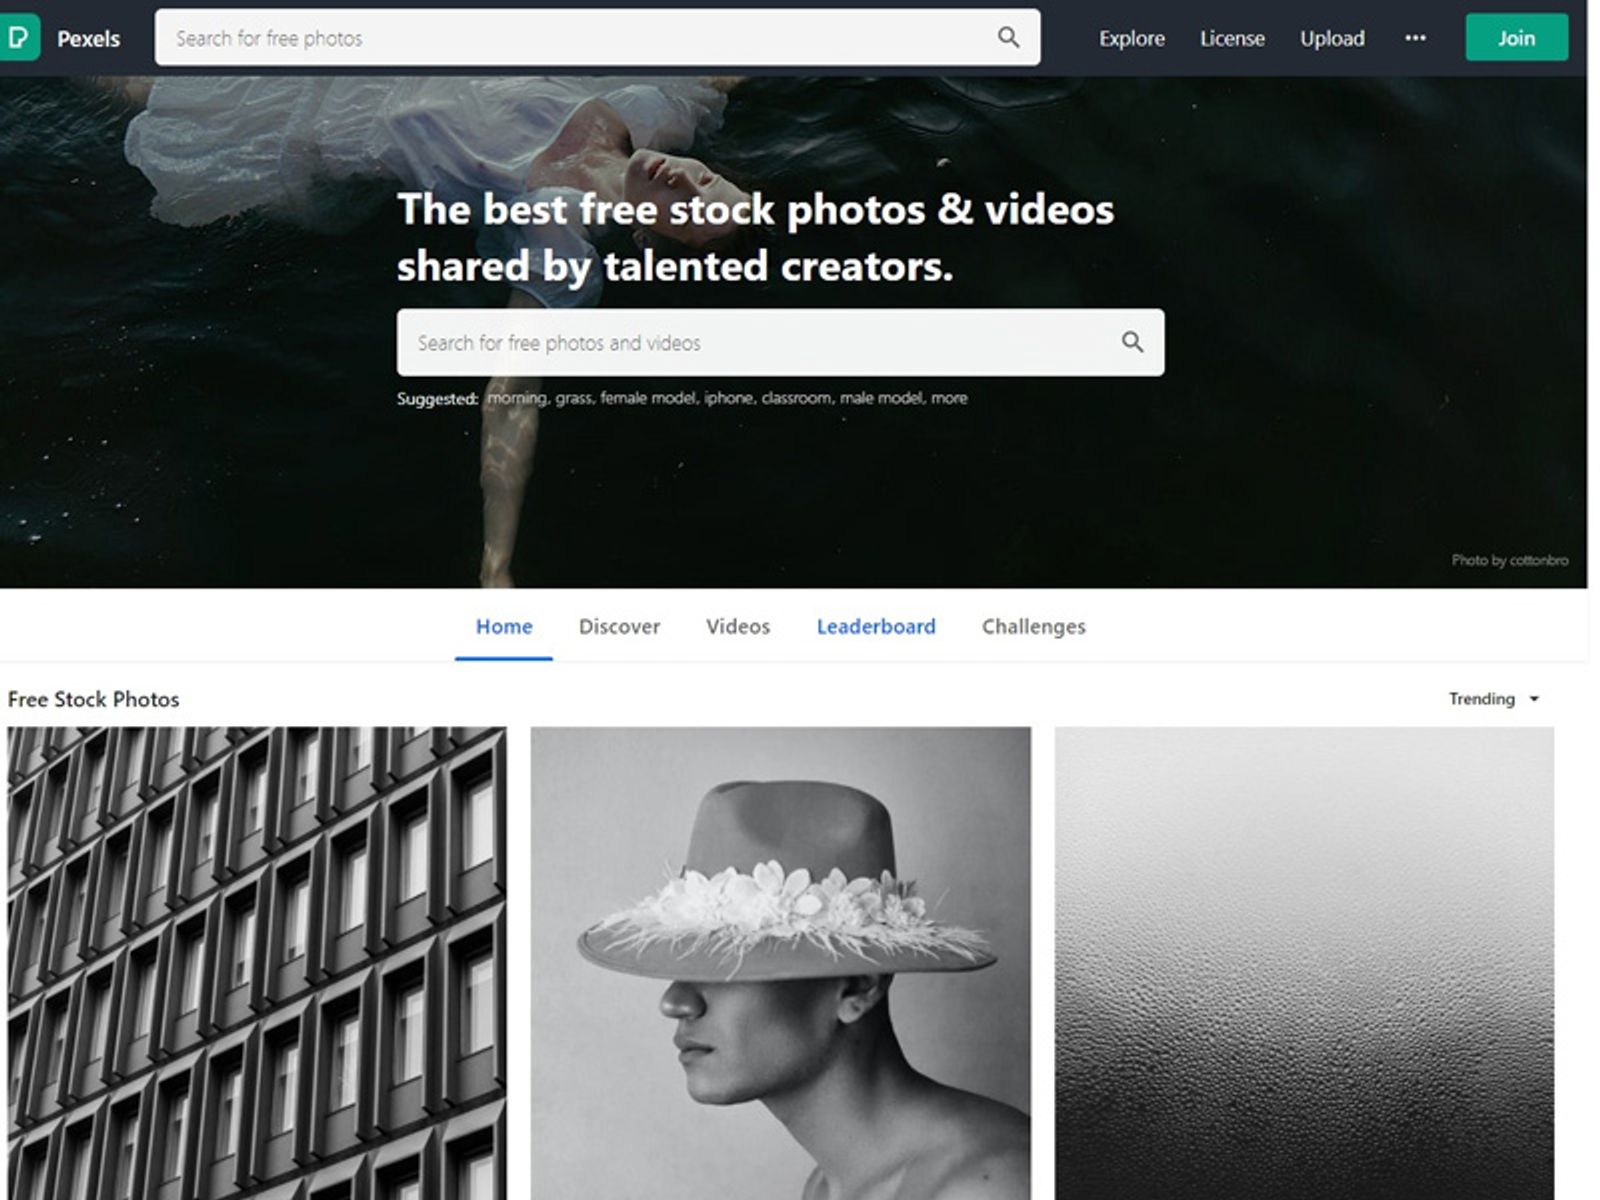Expand the Trending sort dropdown
The image size is (1600, 1200).
1494,699
